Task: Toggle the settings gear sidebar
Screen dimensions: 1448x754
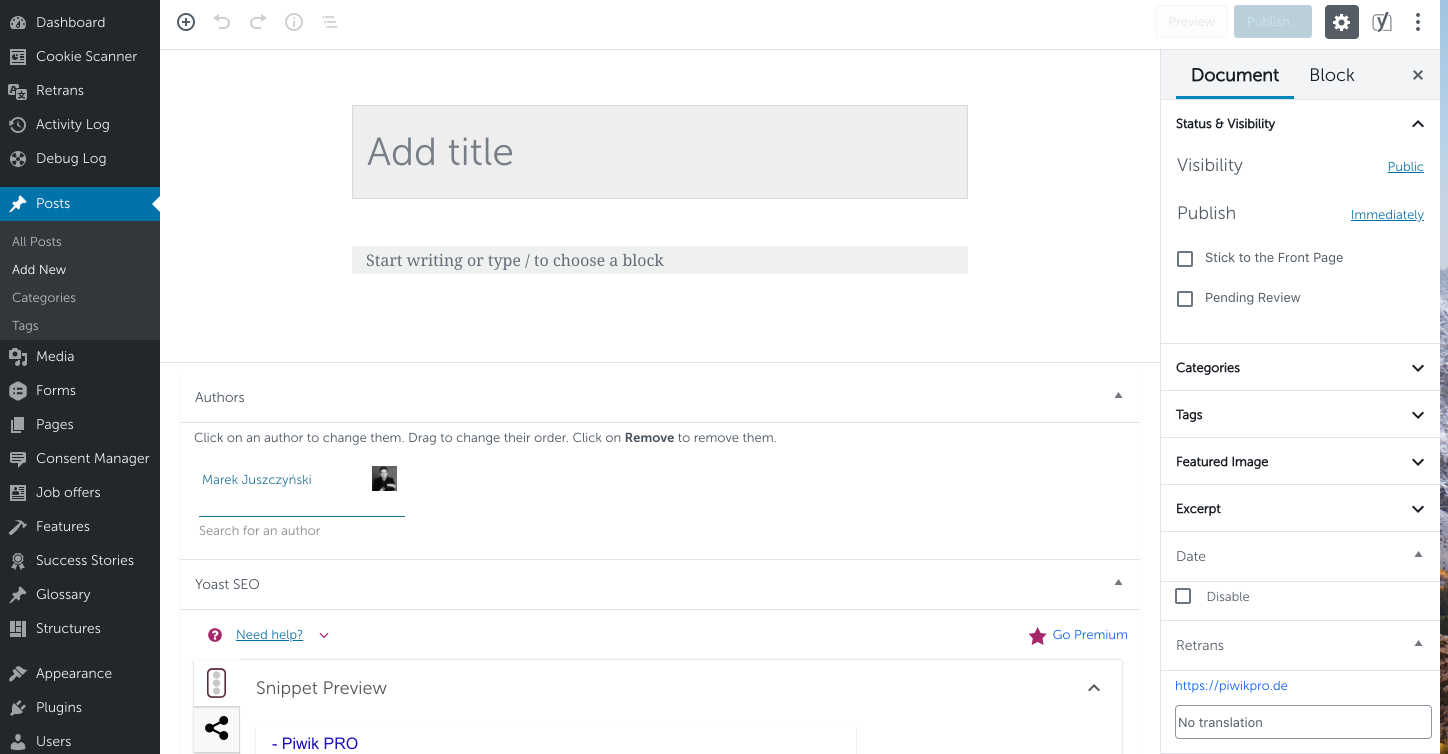Action: [1341, 22]
